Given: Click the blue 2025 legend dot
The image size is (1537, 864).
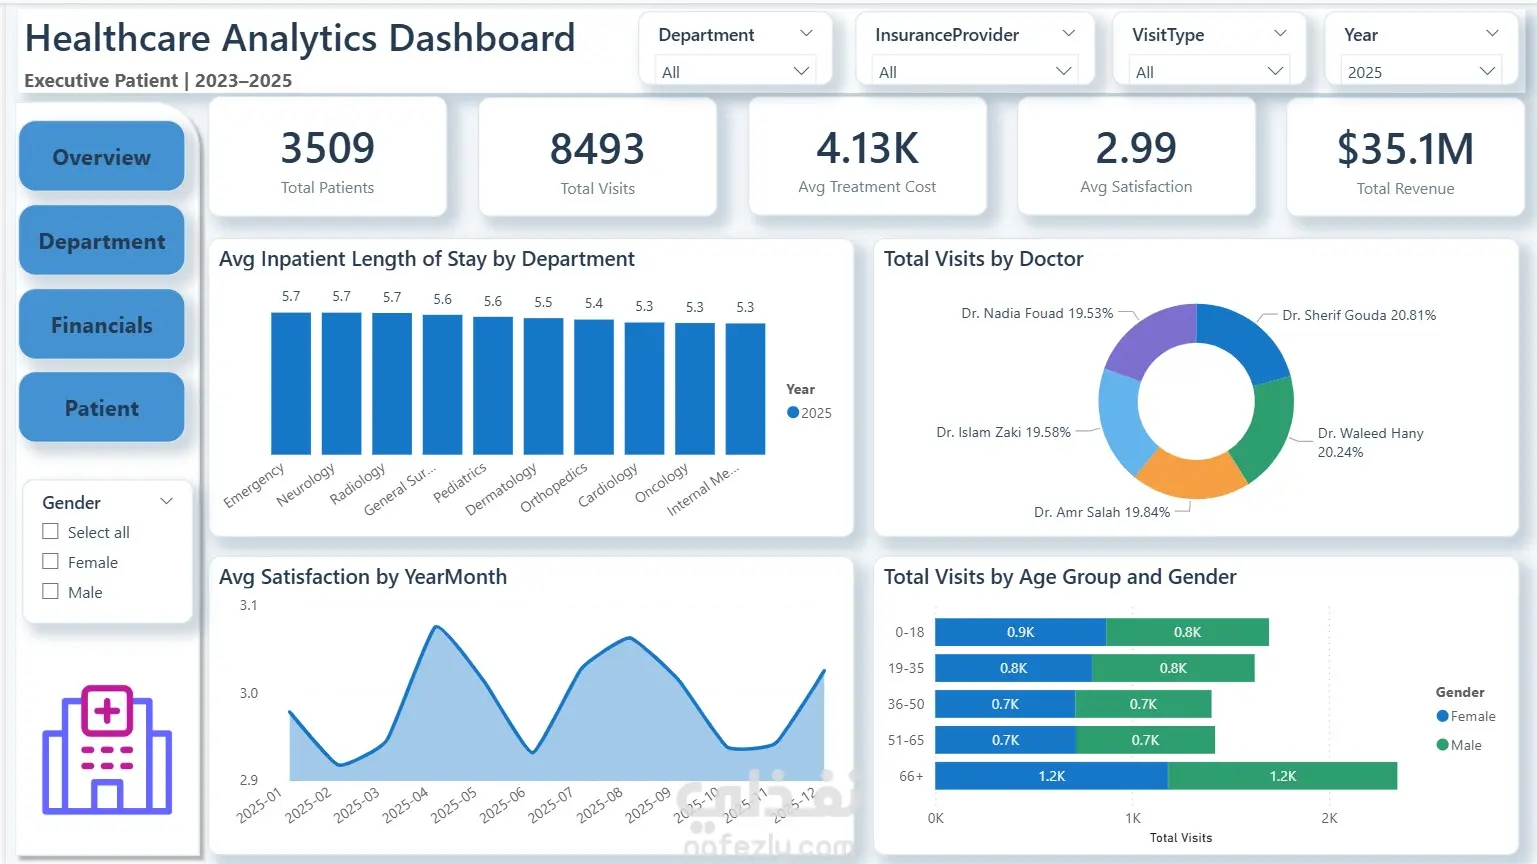Looking at the screenshot, I should [x=793, y=412].
